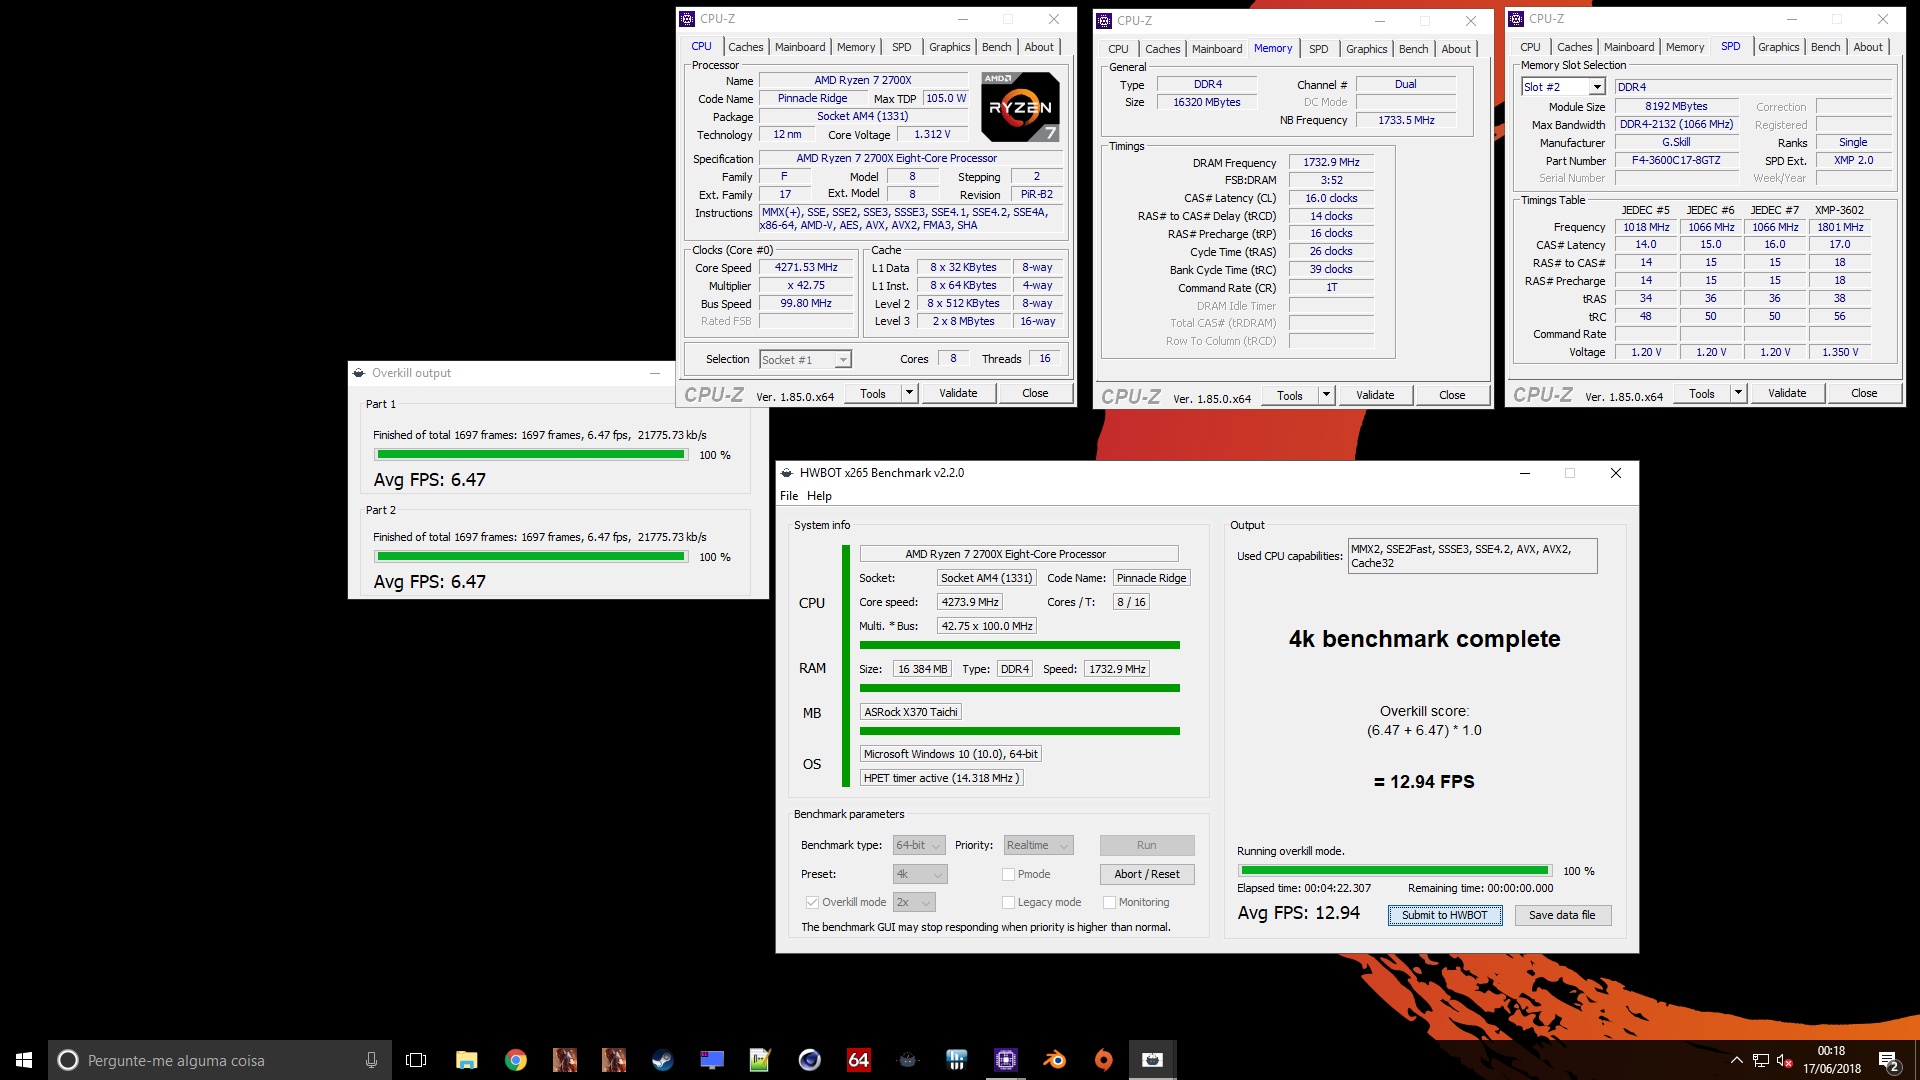Click Submit to HWBOT button
1920x1080 pixels.
point(1444,915)
